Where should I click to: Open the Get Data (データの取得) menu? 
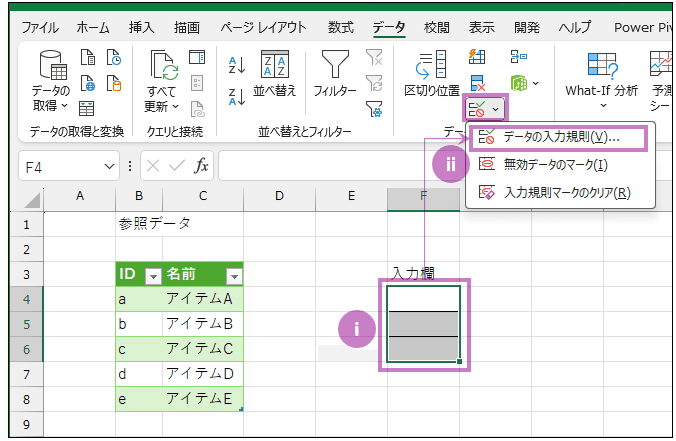[x=51, y=81]
